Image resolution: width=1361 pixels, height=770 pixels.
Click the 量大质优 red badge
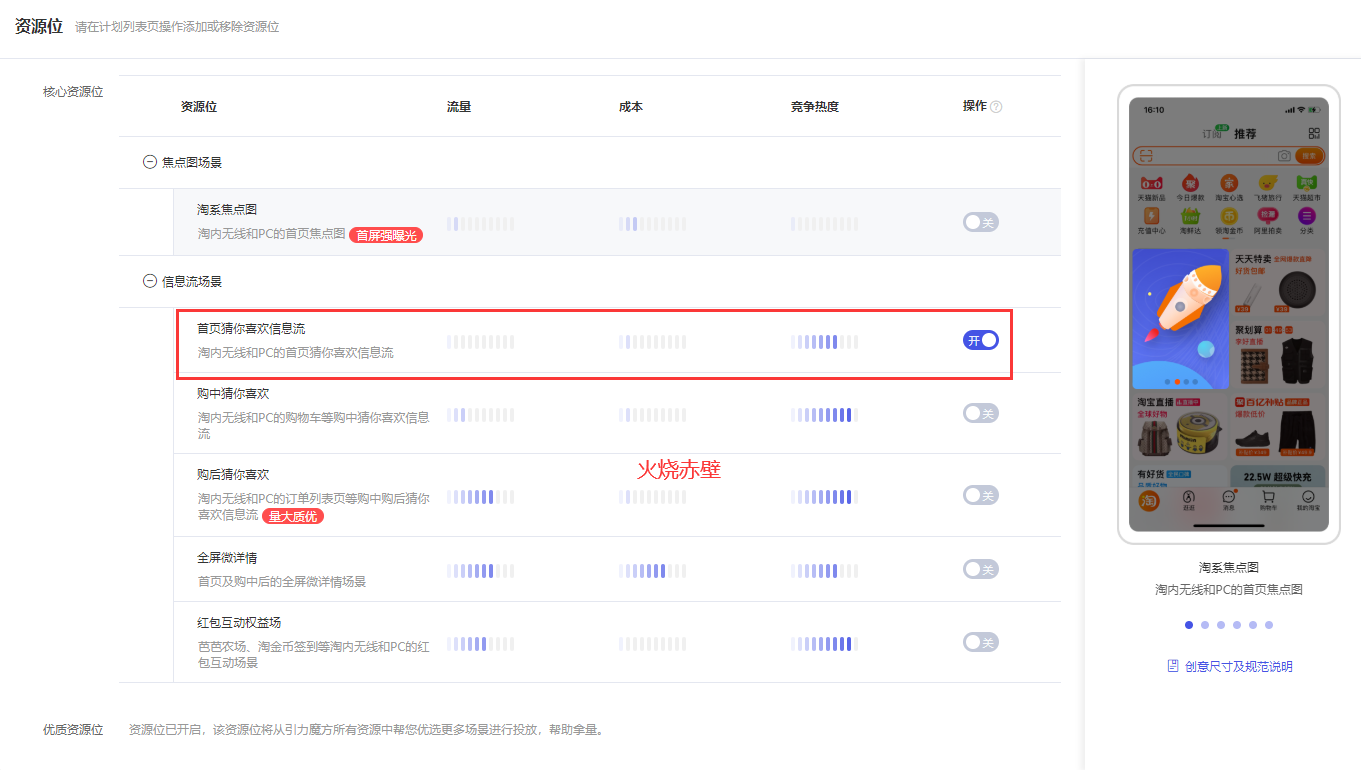[x=294, y=516]
